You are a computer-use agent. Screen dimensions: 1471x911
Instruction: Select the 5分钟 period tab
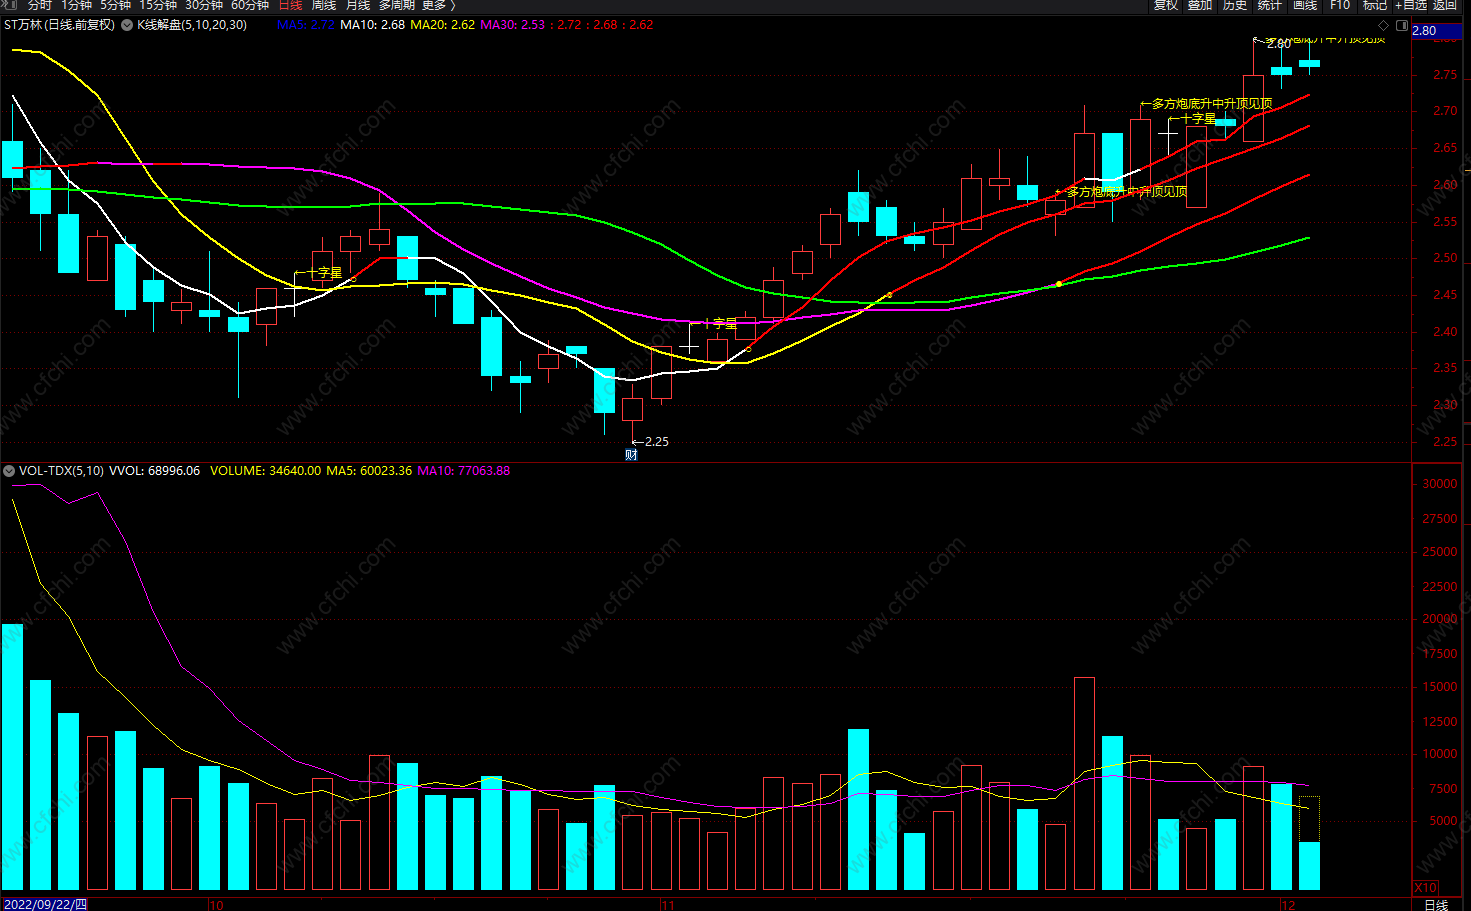coord(115,5)
